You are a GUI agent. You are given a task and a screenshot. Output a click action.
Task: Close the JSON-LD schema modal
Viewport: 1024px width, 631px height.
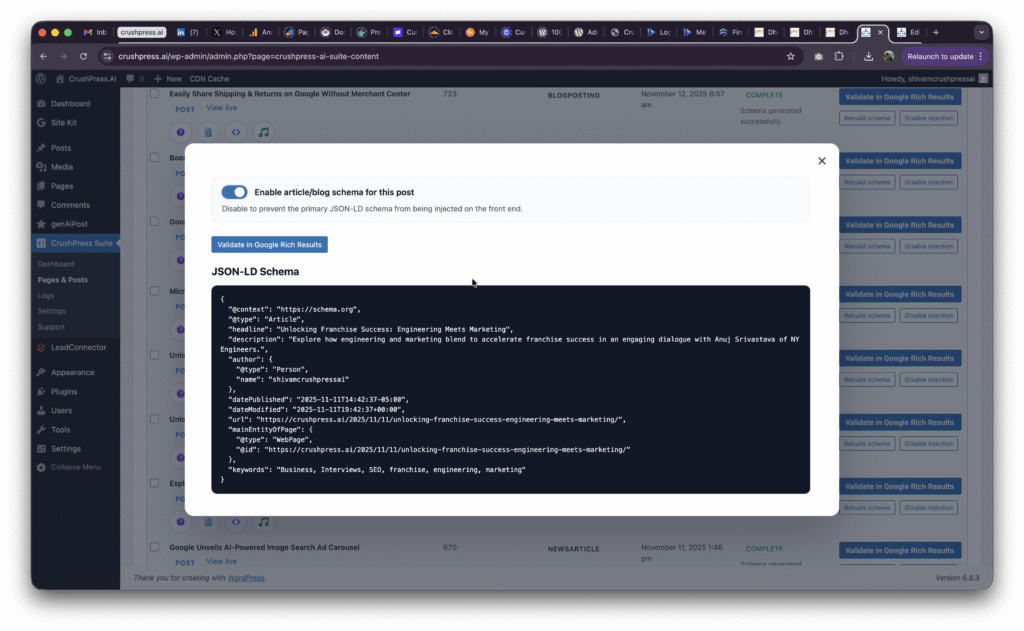[822, 161]
